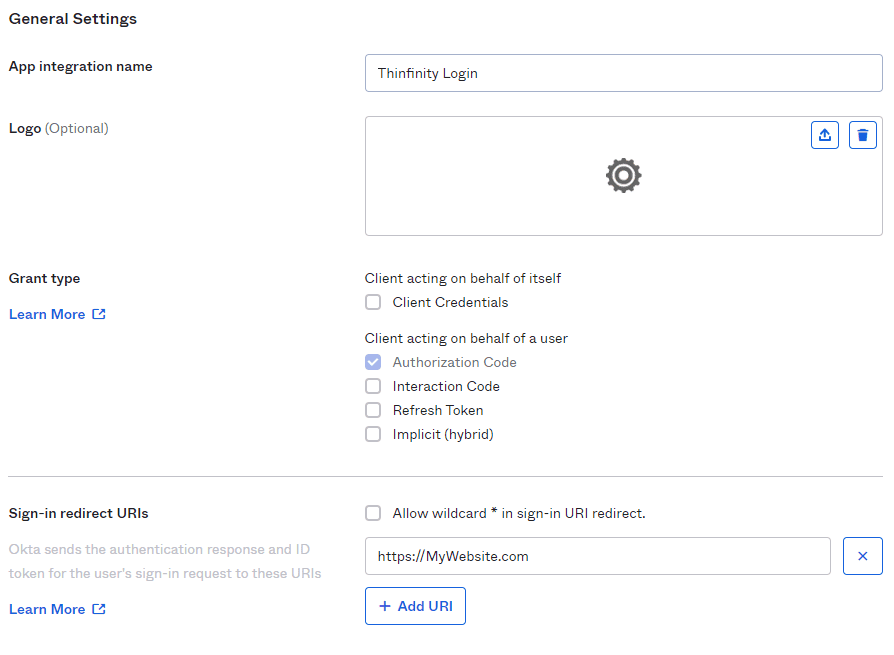Enable the Client Credentials grant
The image size is (894, 655).
pyautogui.click(x=373, y=301)
